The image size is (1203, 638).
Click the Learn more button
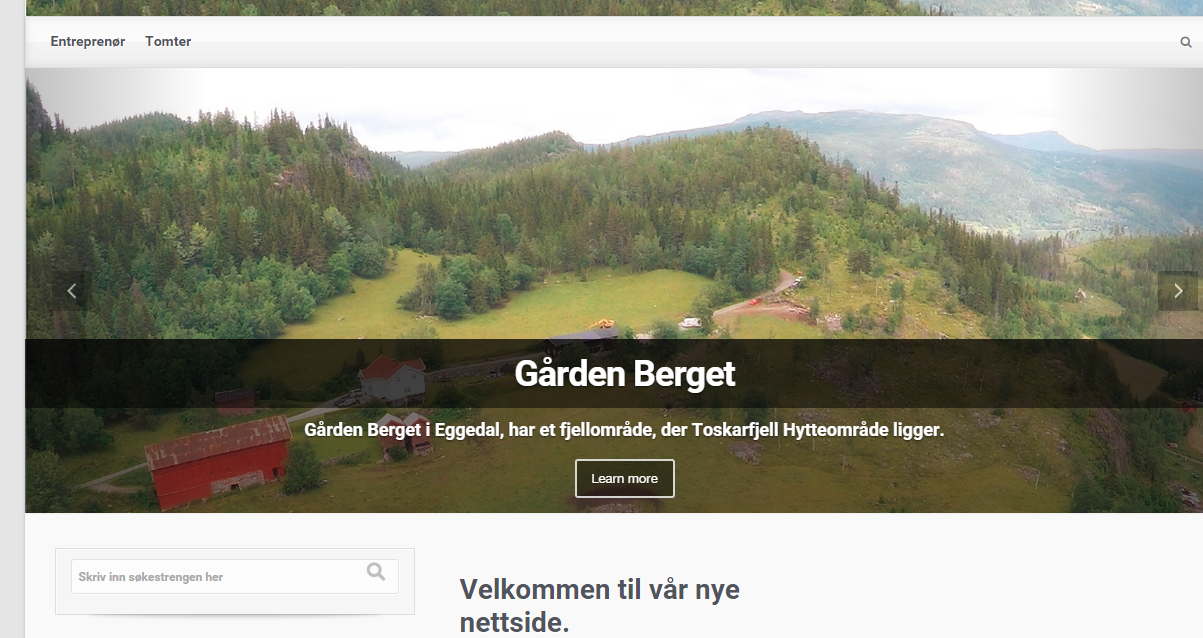[x=625, y=478]
